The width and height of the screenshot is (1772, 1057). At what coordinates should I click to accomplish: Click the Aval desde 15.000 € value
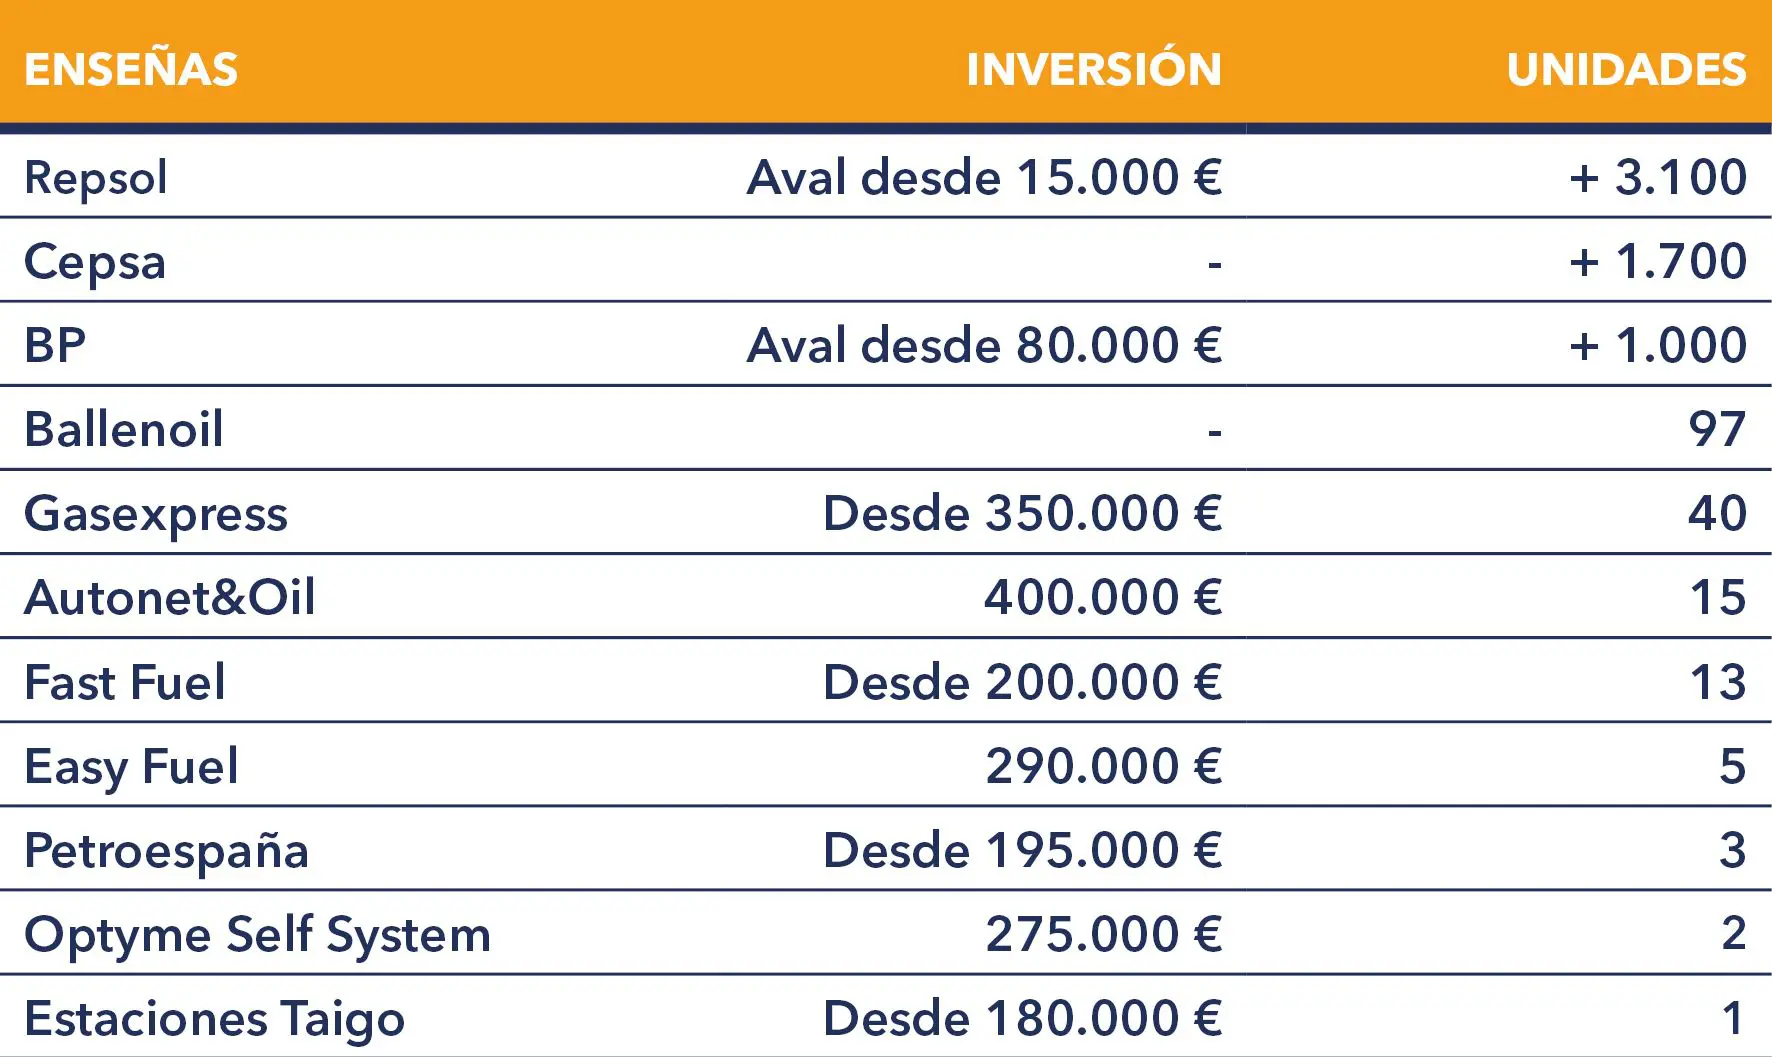pyautogui.click(x=984, y=178)
